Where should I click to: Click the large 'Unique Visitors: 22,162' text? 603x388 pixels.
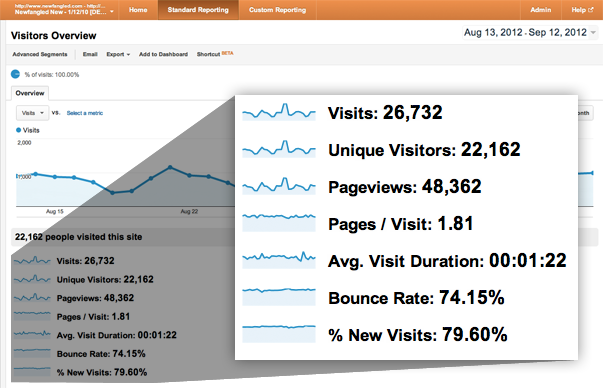pyautogui.click(x=424, y=150)
